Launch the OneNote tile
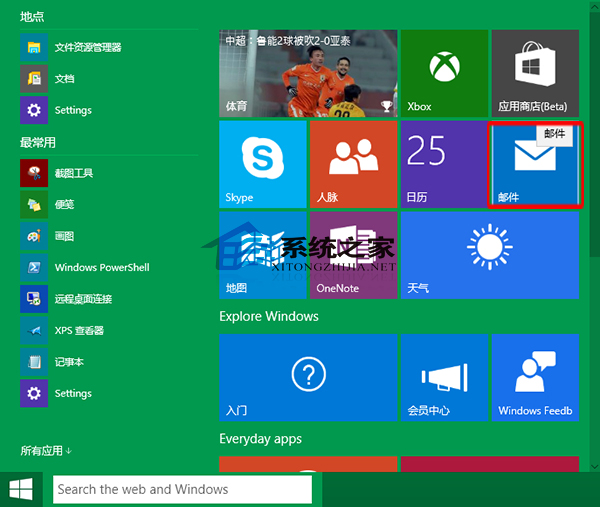 click(354, 255)
